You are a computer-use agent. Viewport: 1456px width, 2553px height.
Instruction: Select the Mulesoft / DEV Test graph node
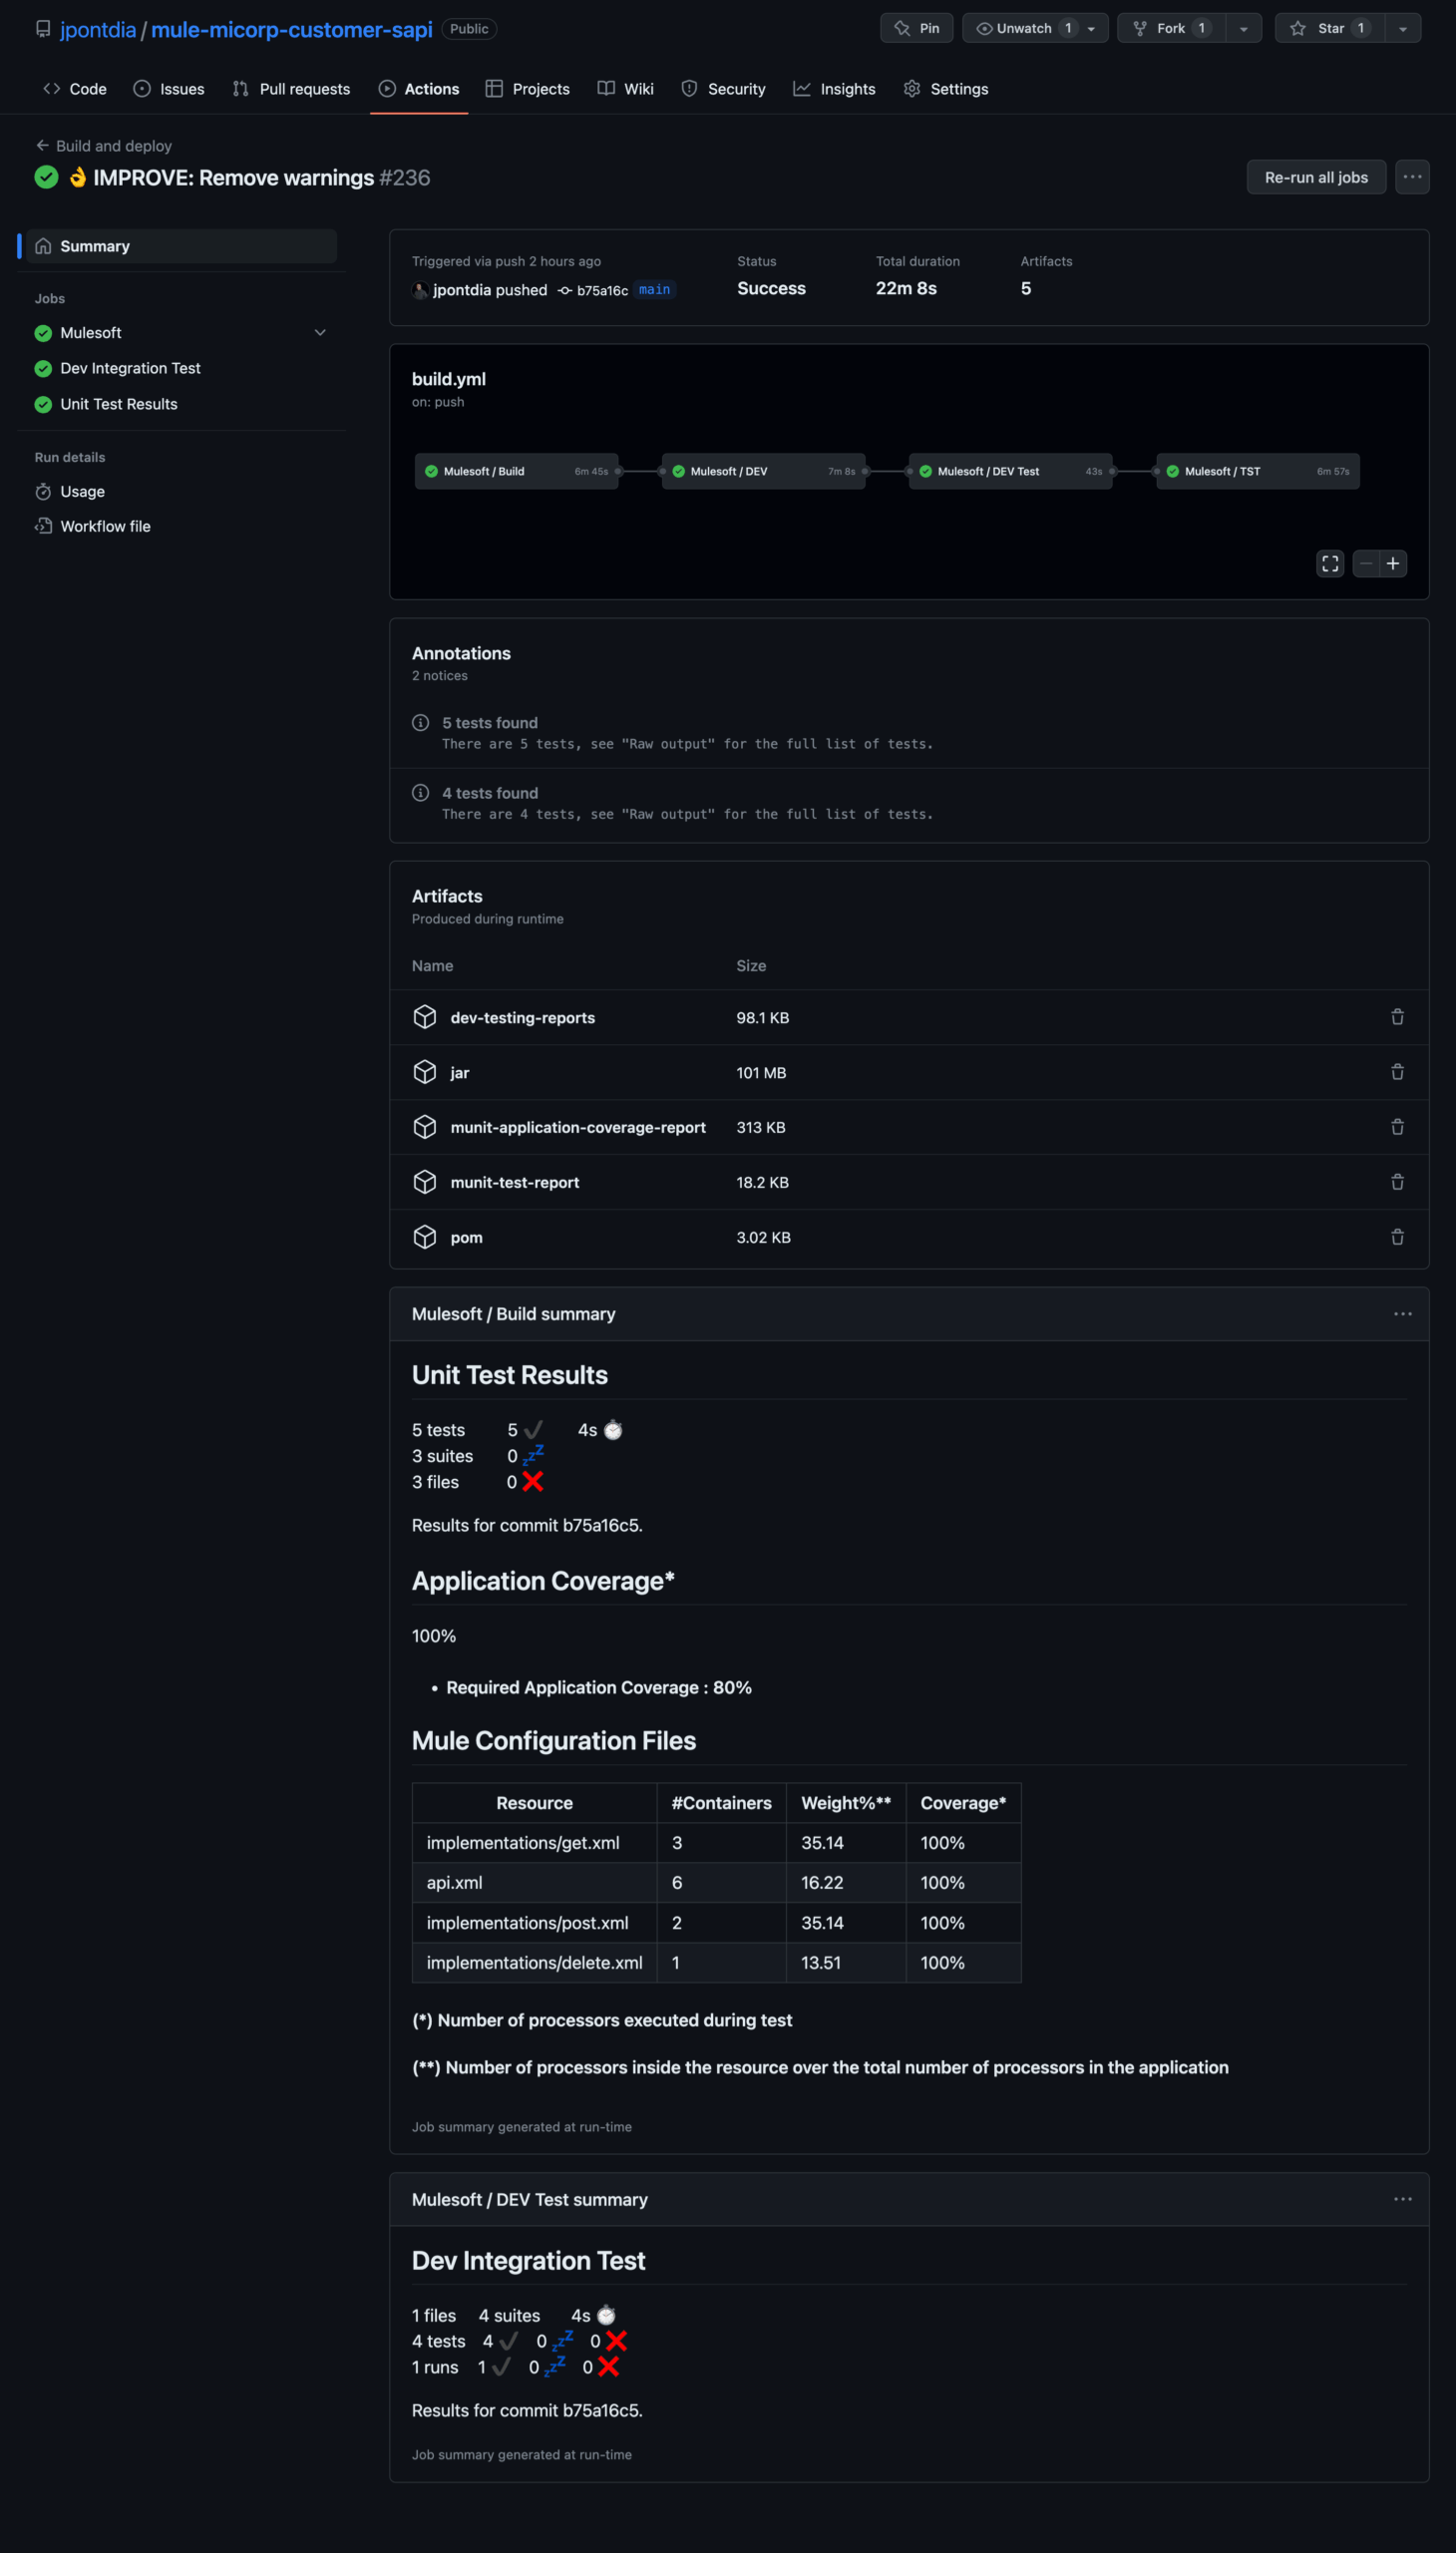[1010, 471]
